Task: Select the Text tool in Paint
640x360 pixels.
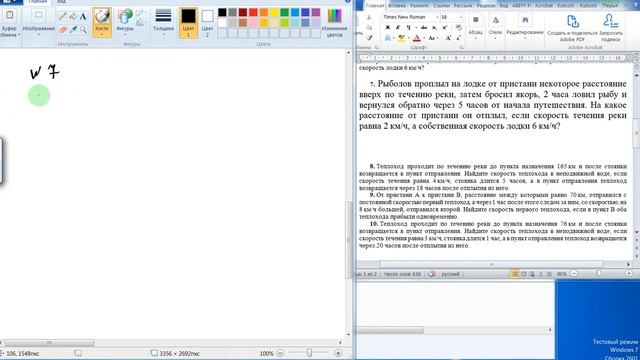Action: pos(83,17)
